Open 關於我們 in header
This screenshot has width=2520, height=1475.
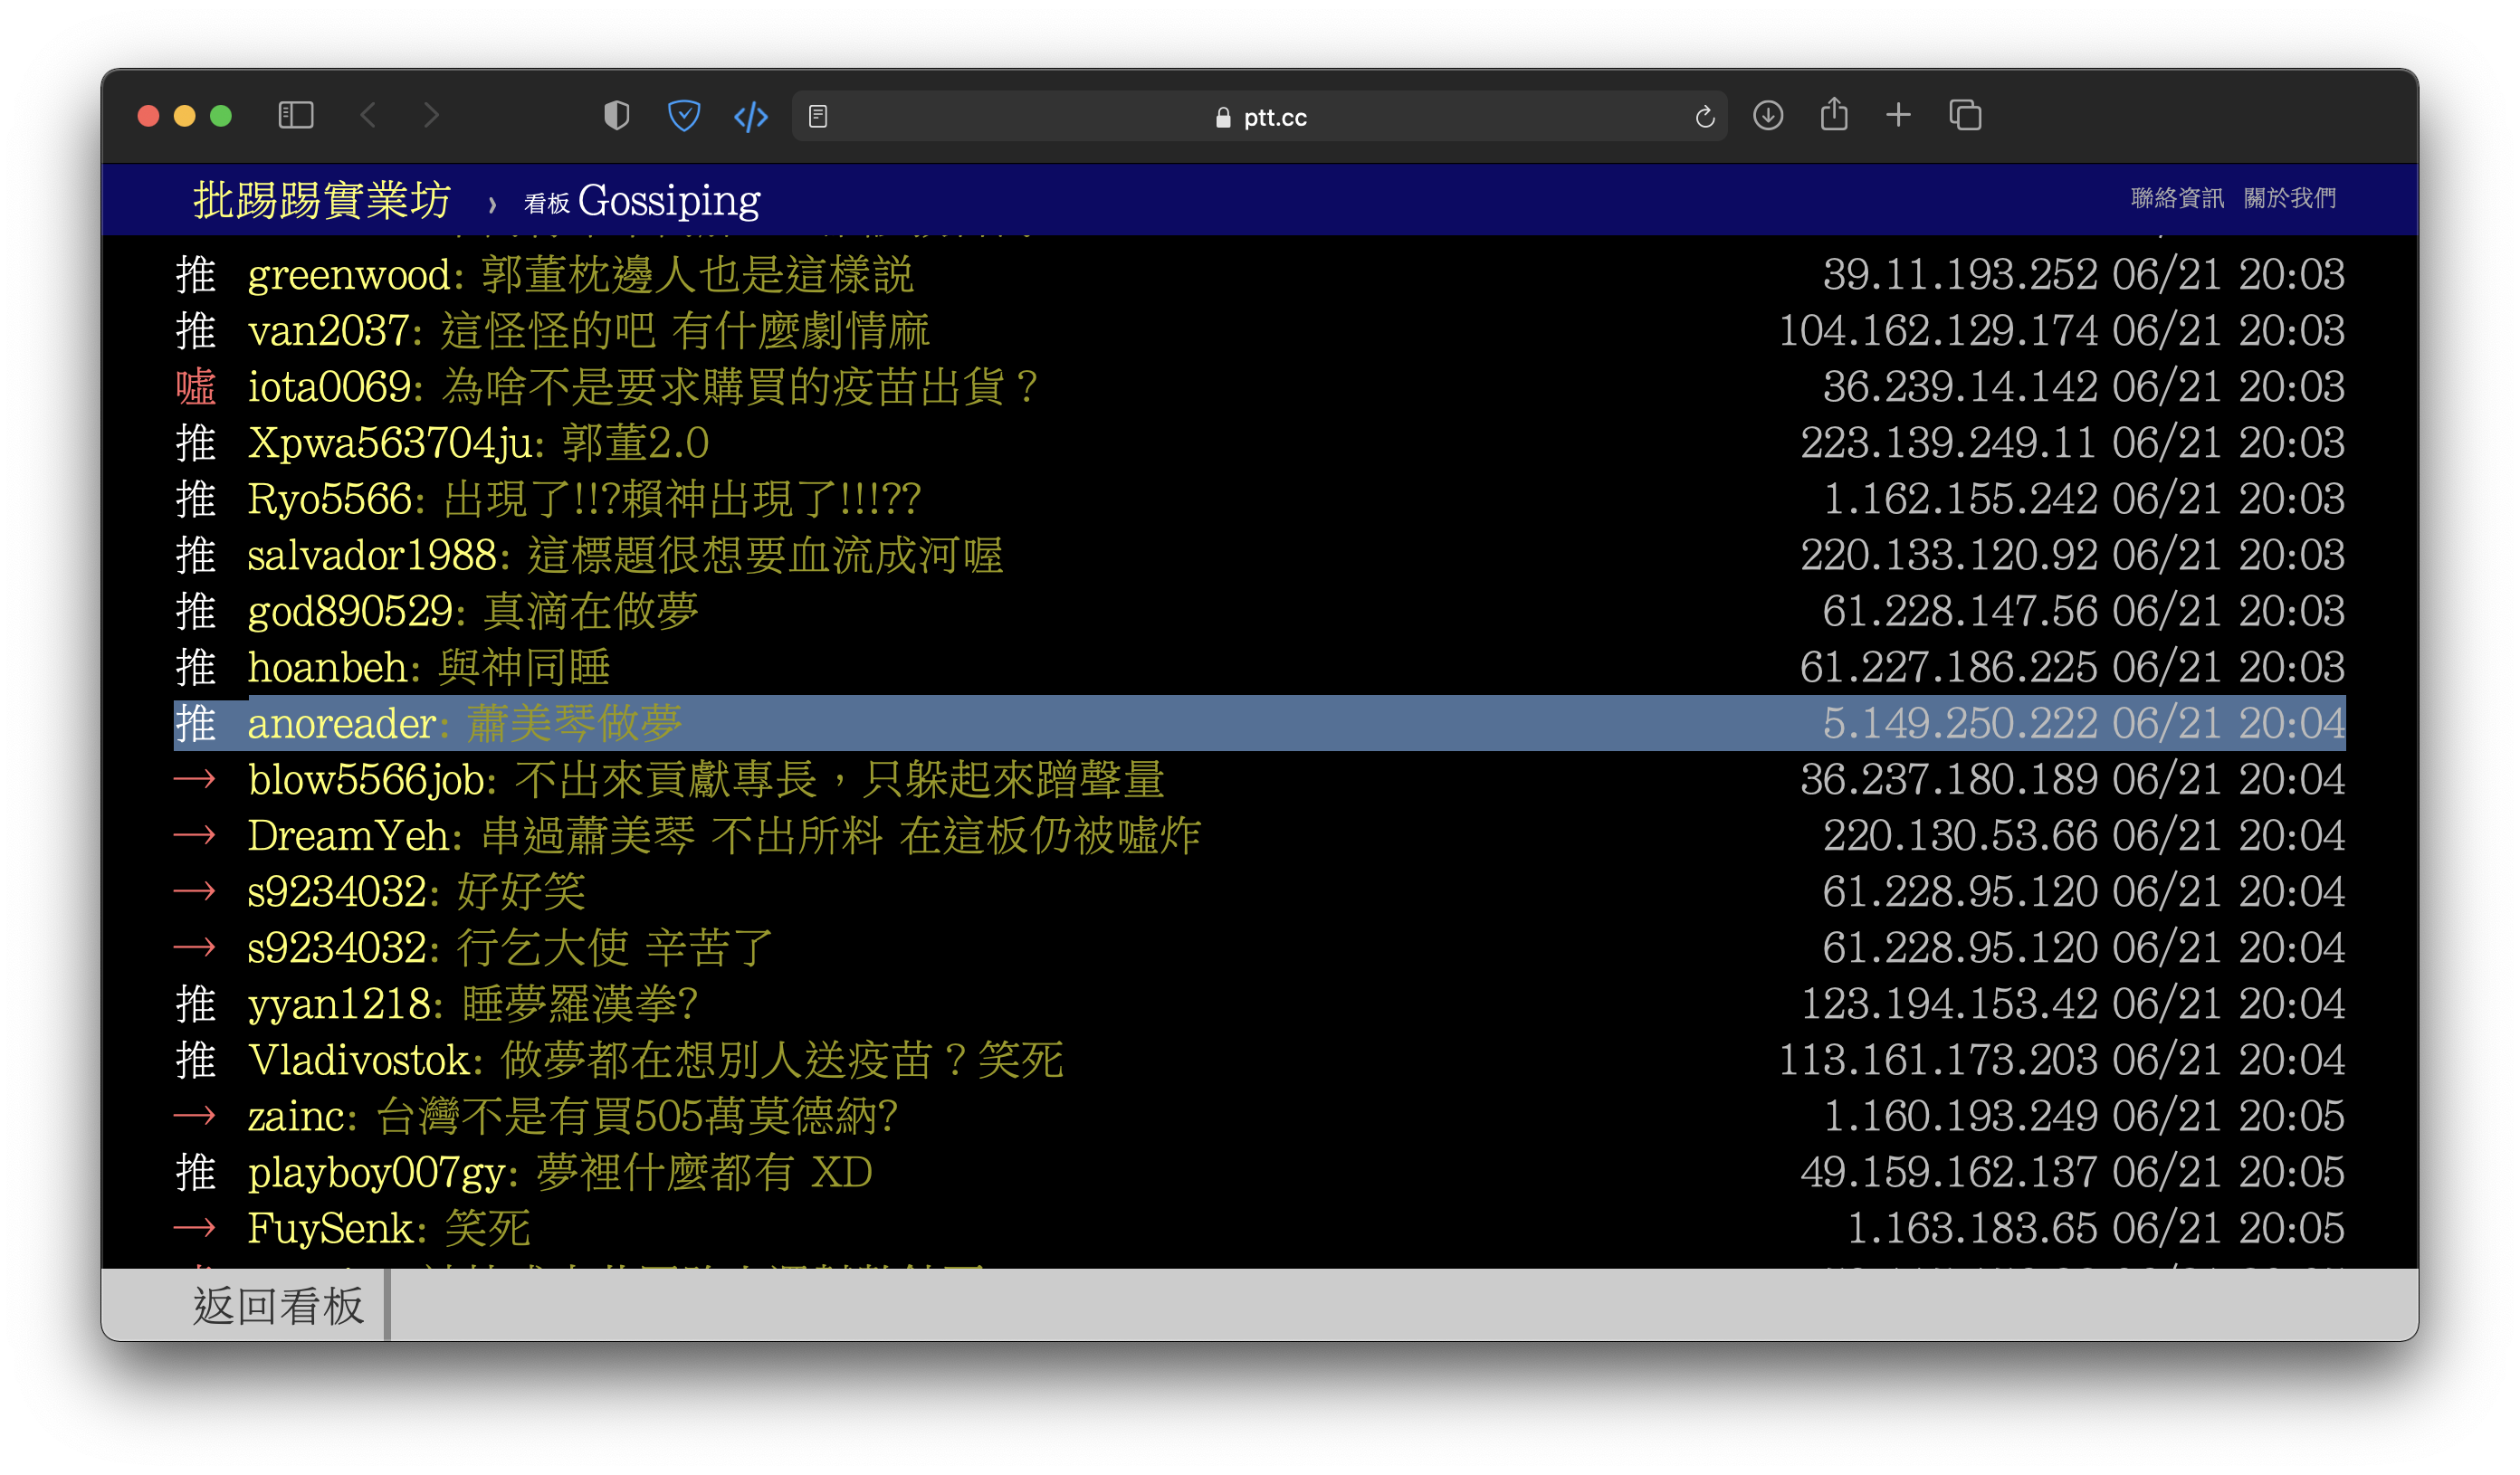pyautogui.click(x=2289, y=198)
